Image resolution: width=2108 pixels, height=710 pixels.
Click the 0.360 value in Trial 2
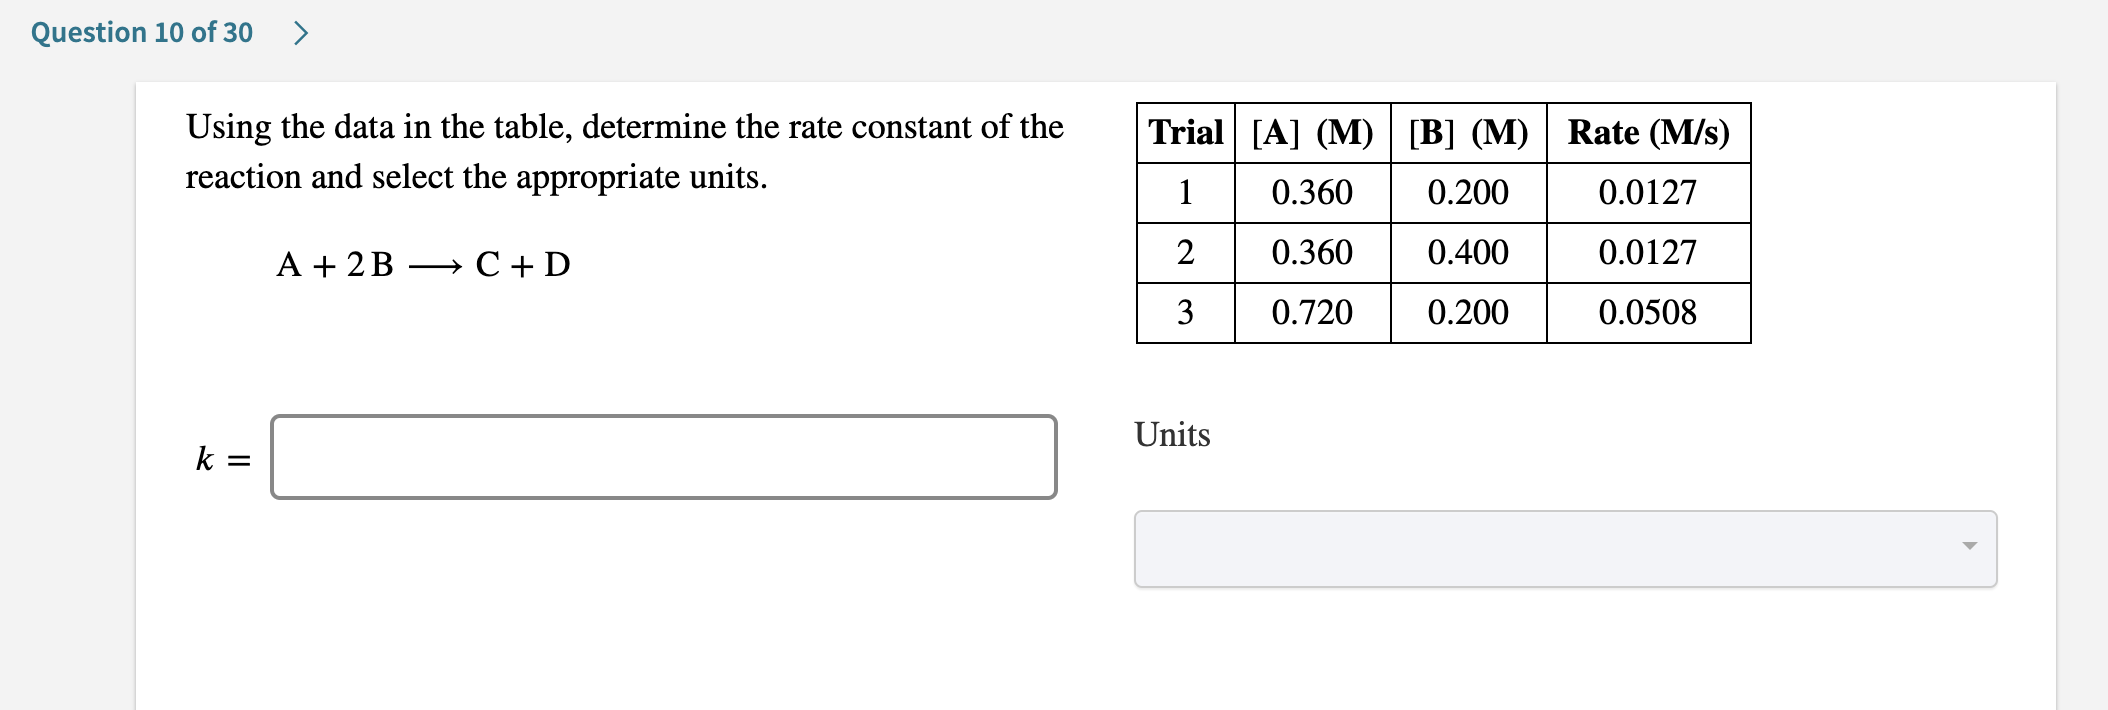coord(1311,252)
